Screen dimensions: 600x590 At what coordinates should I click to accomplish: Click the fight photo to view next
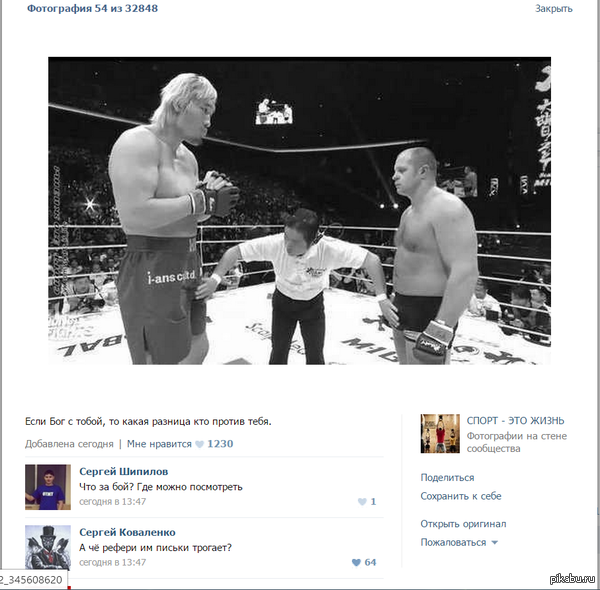(300, 211)
